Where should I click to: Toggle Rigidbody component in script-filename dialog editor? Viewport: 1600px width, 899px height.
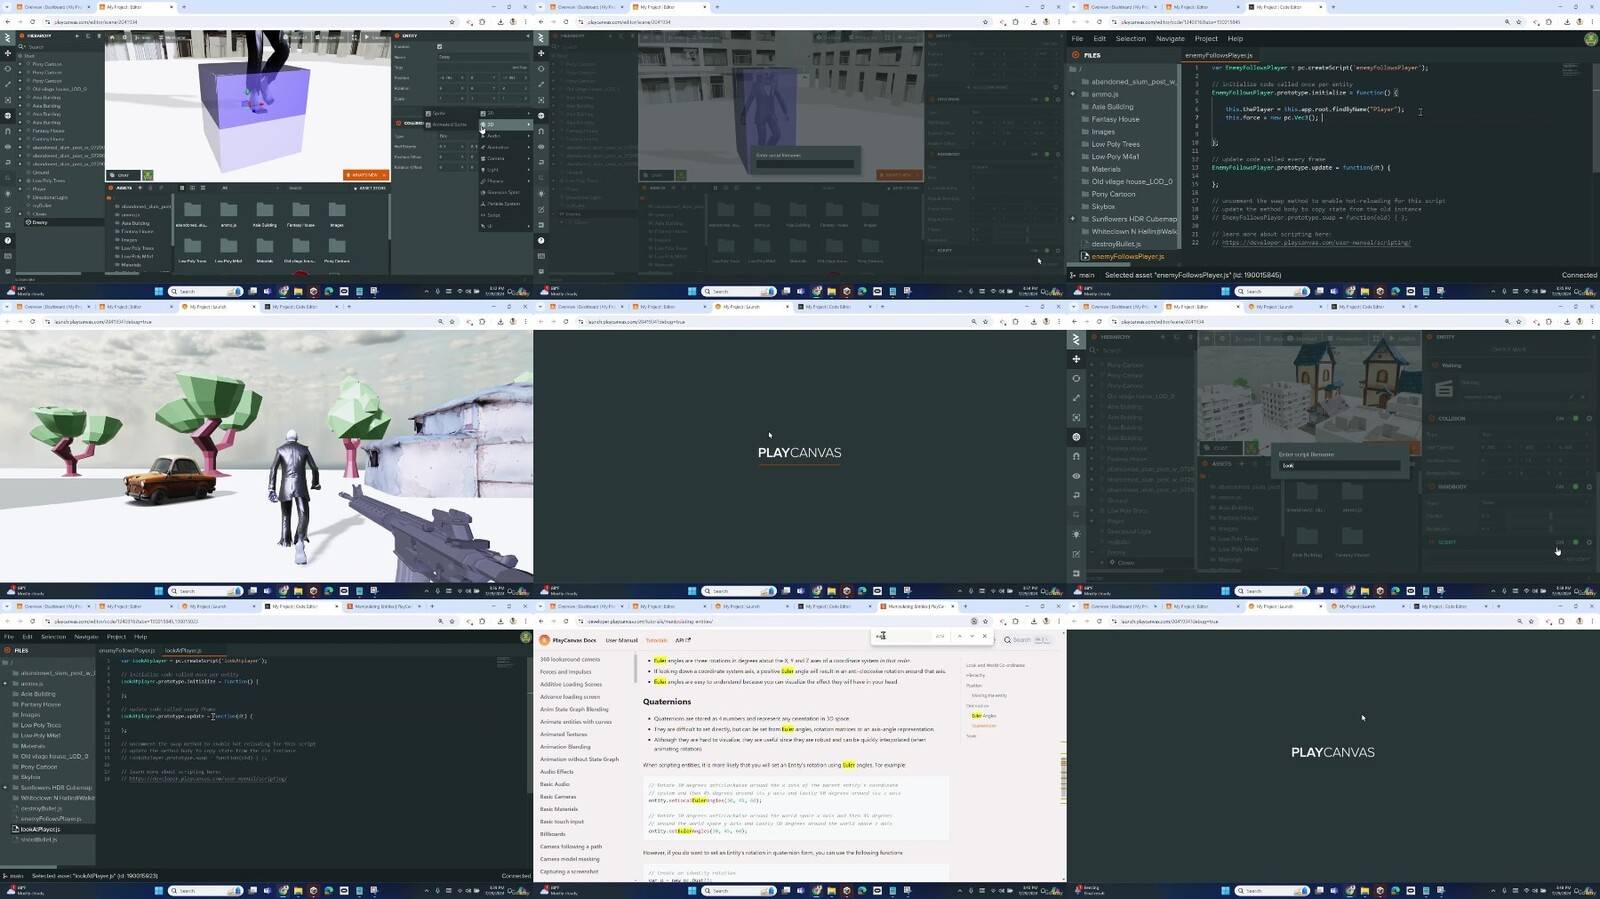point(1576,486)
